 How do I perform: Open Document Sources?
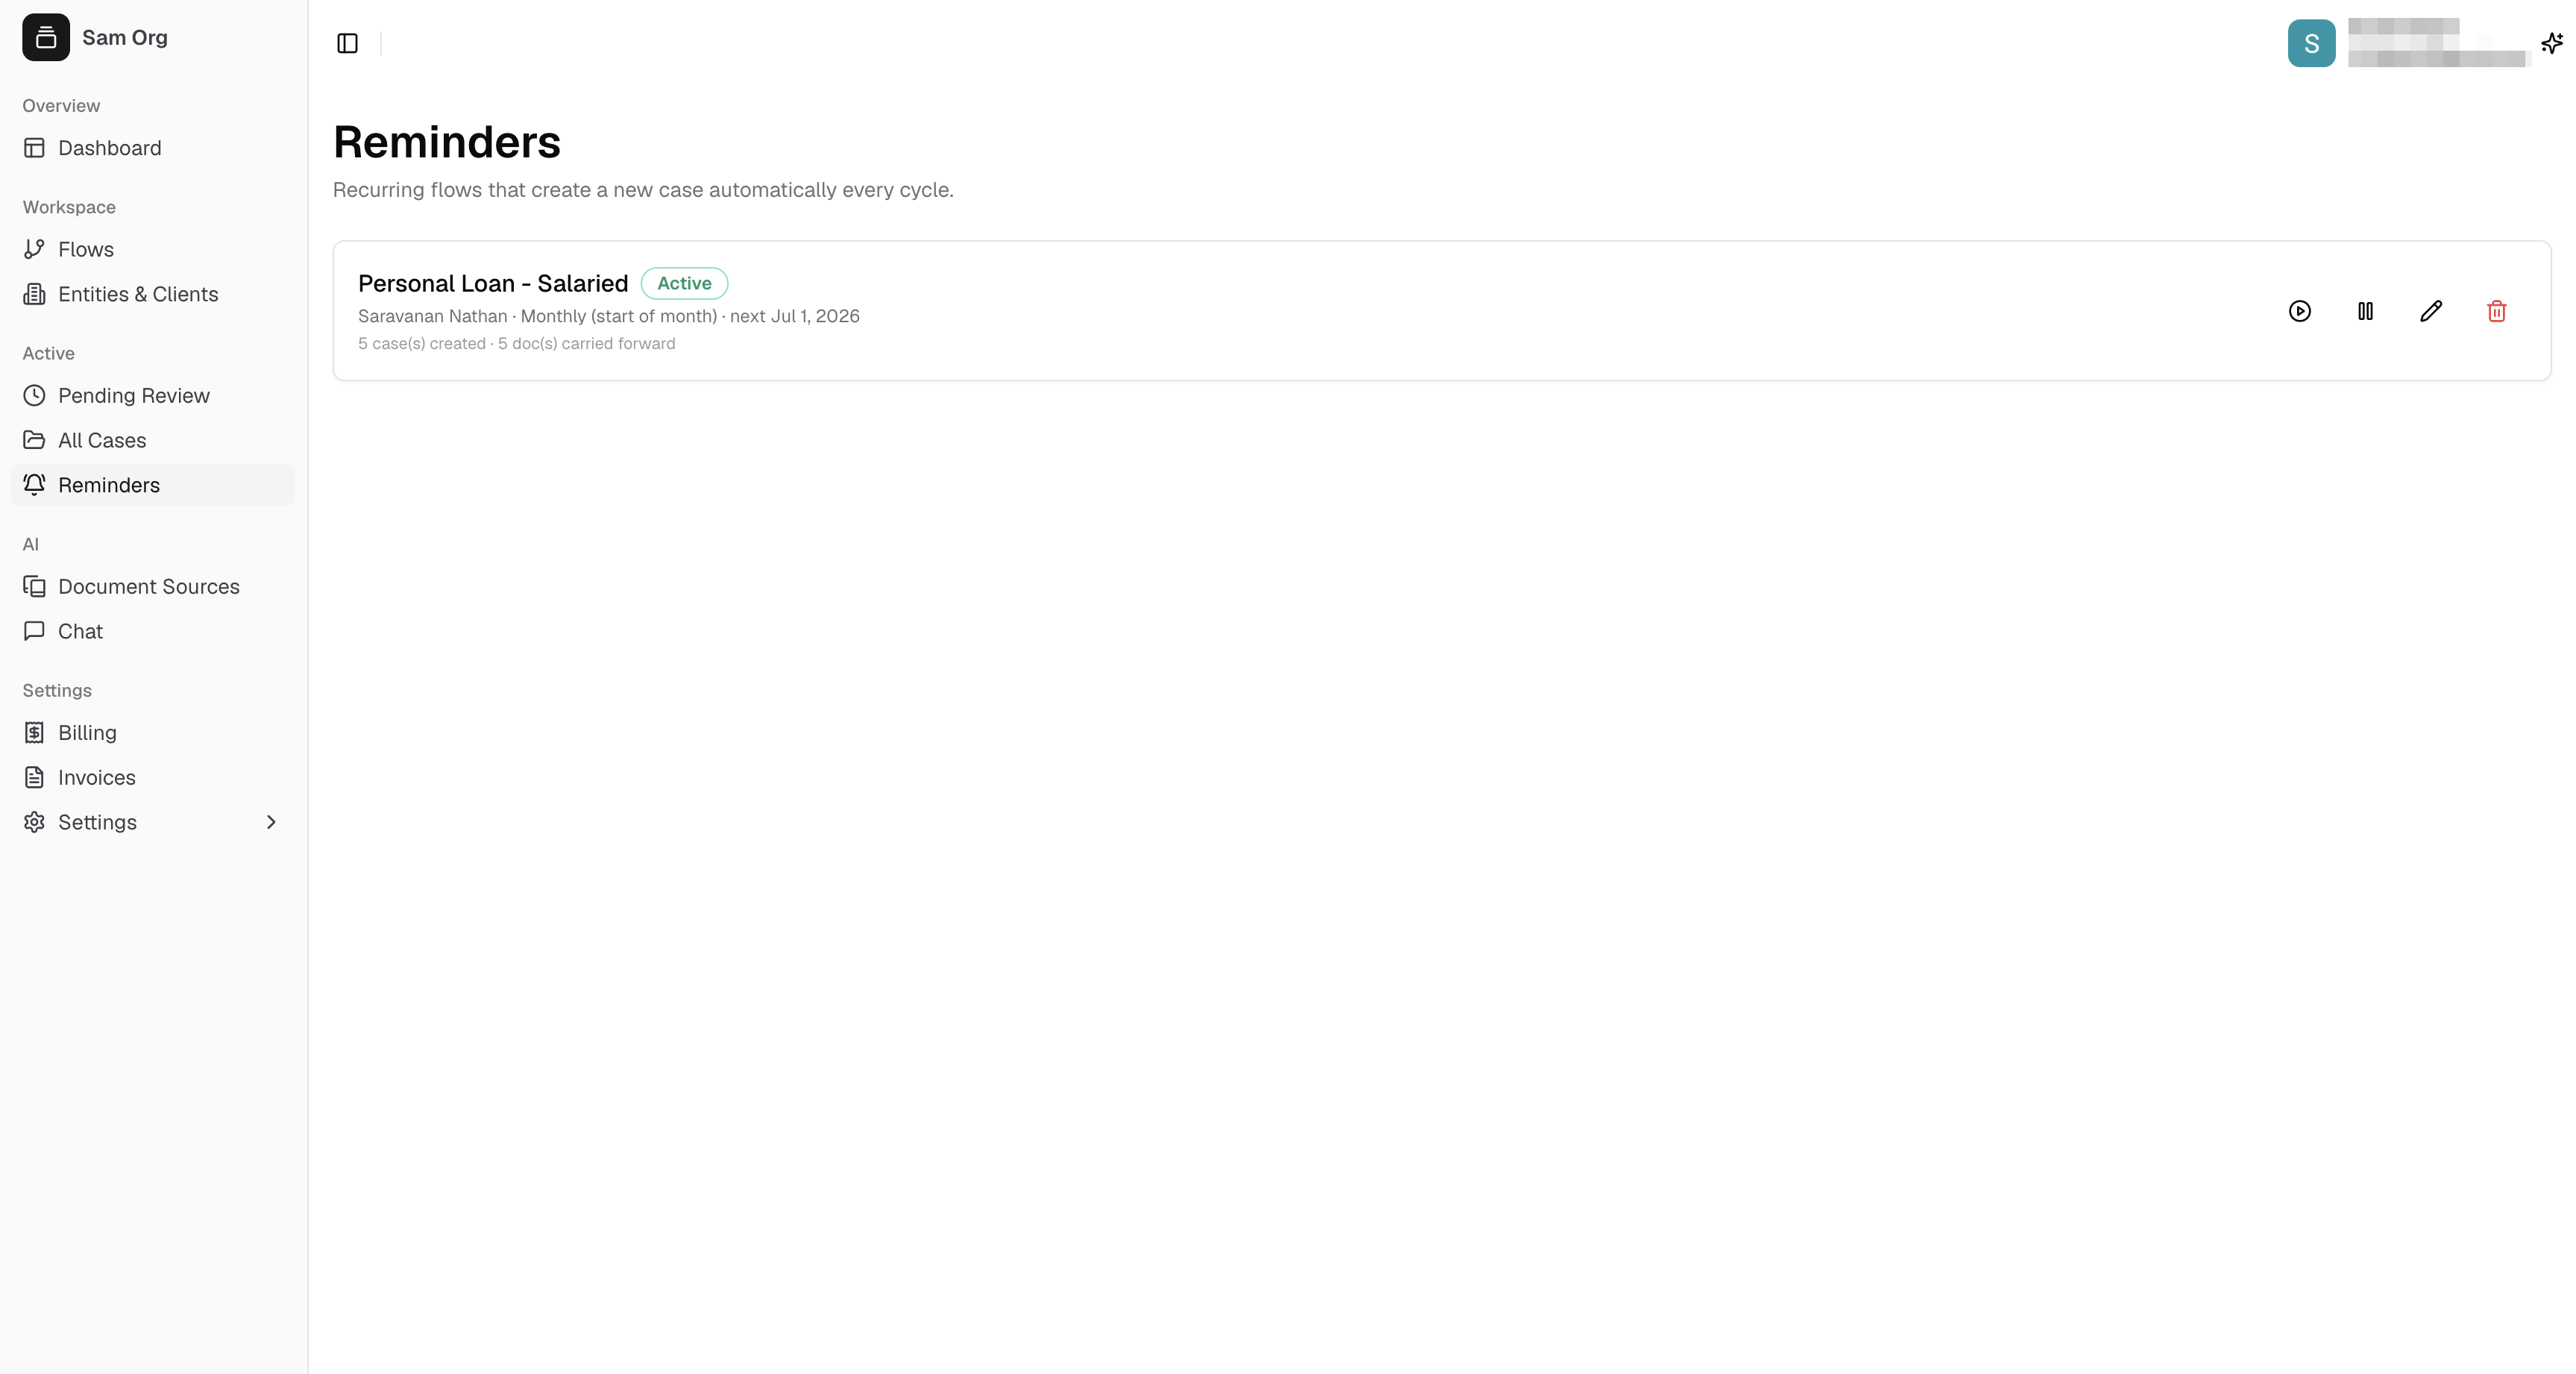coord(153,586)
